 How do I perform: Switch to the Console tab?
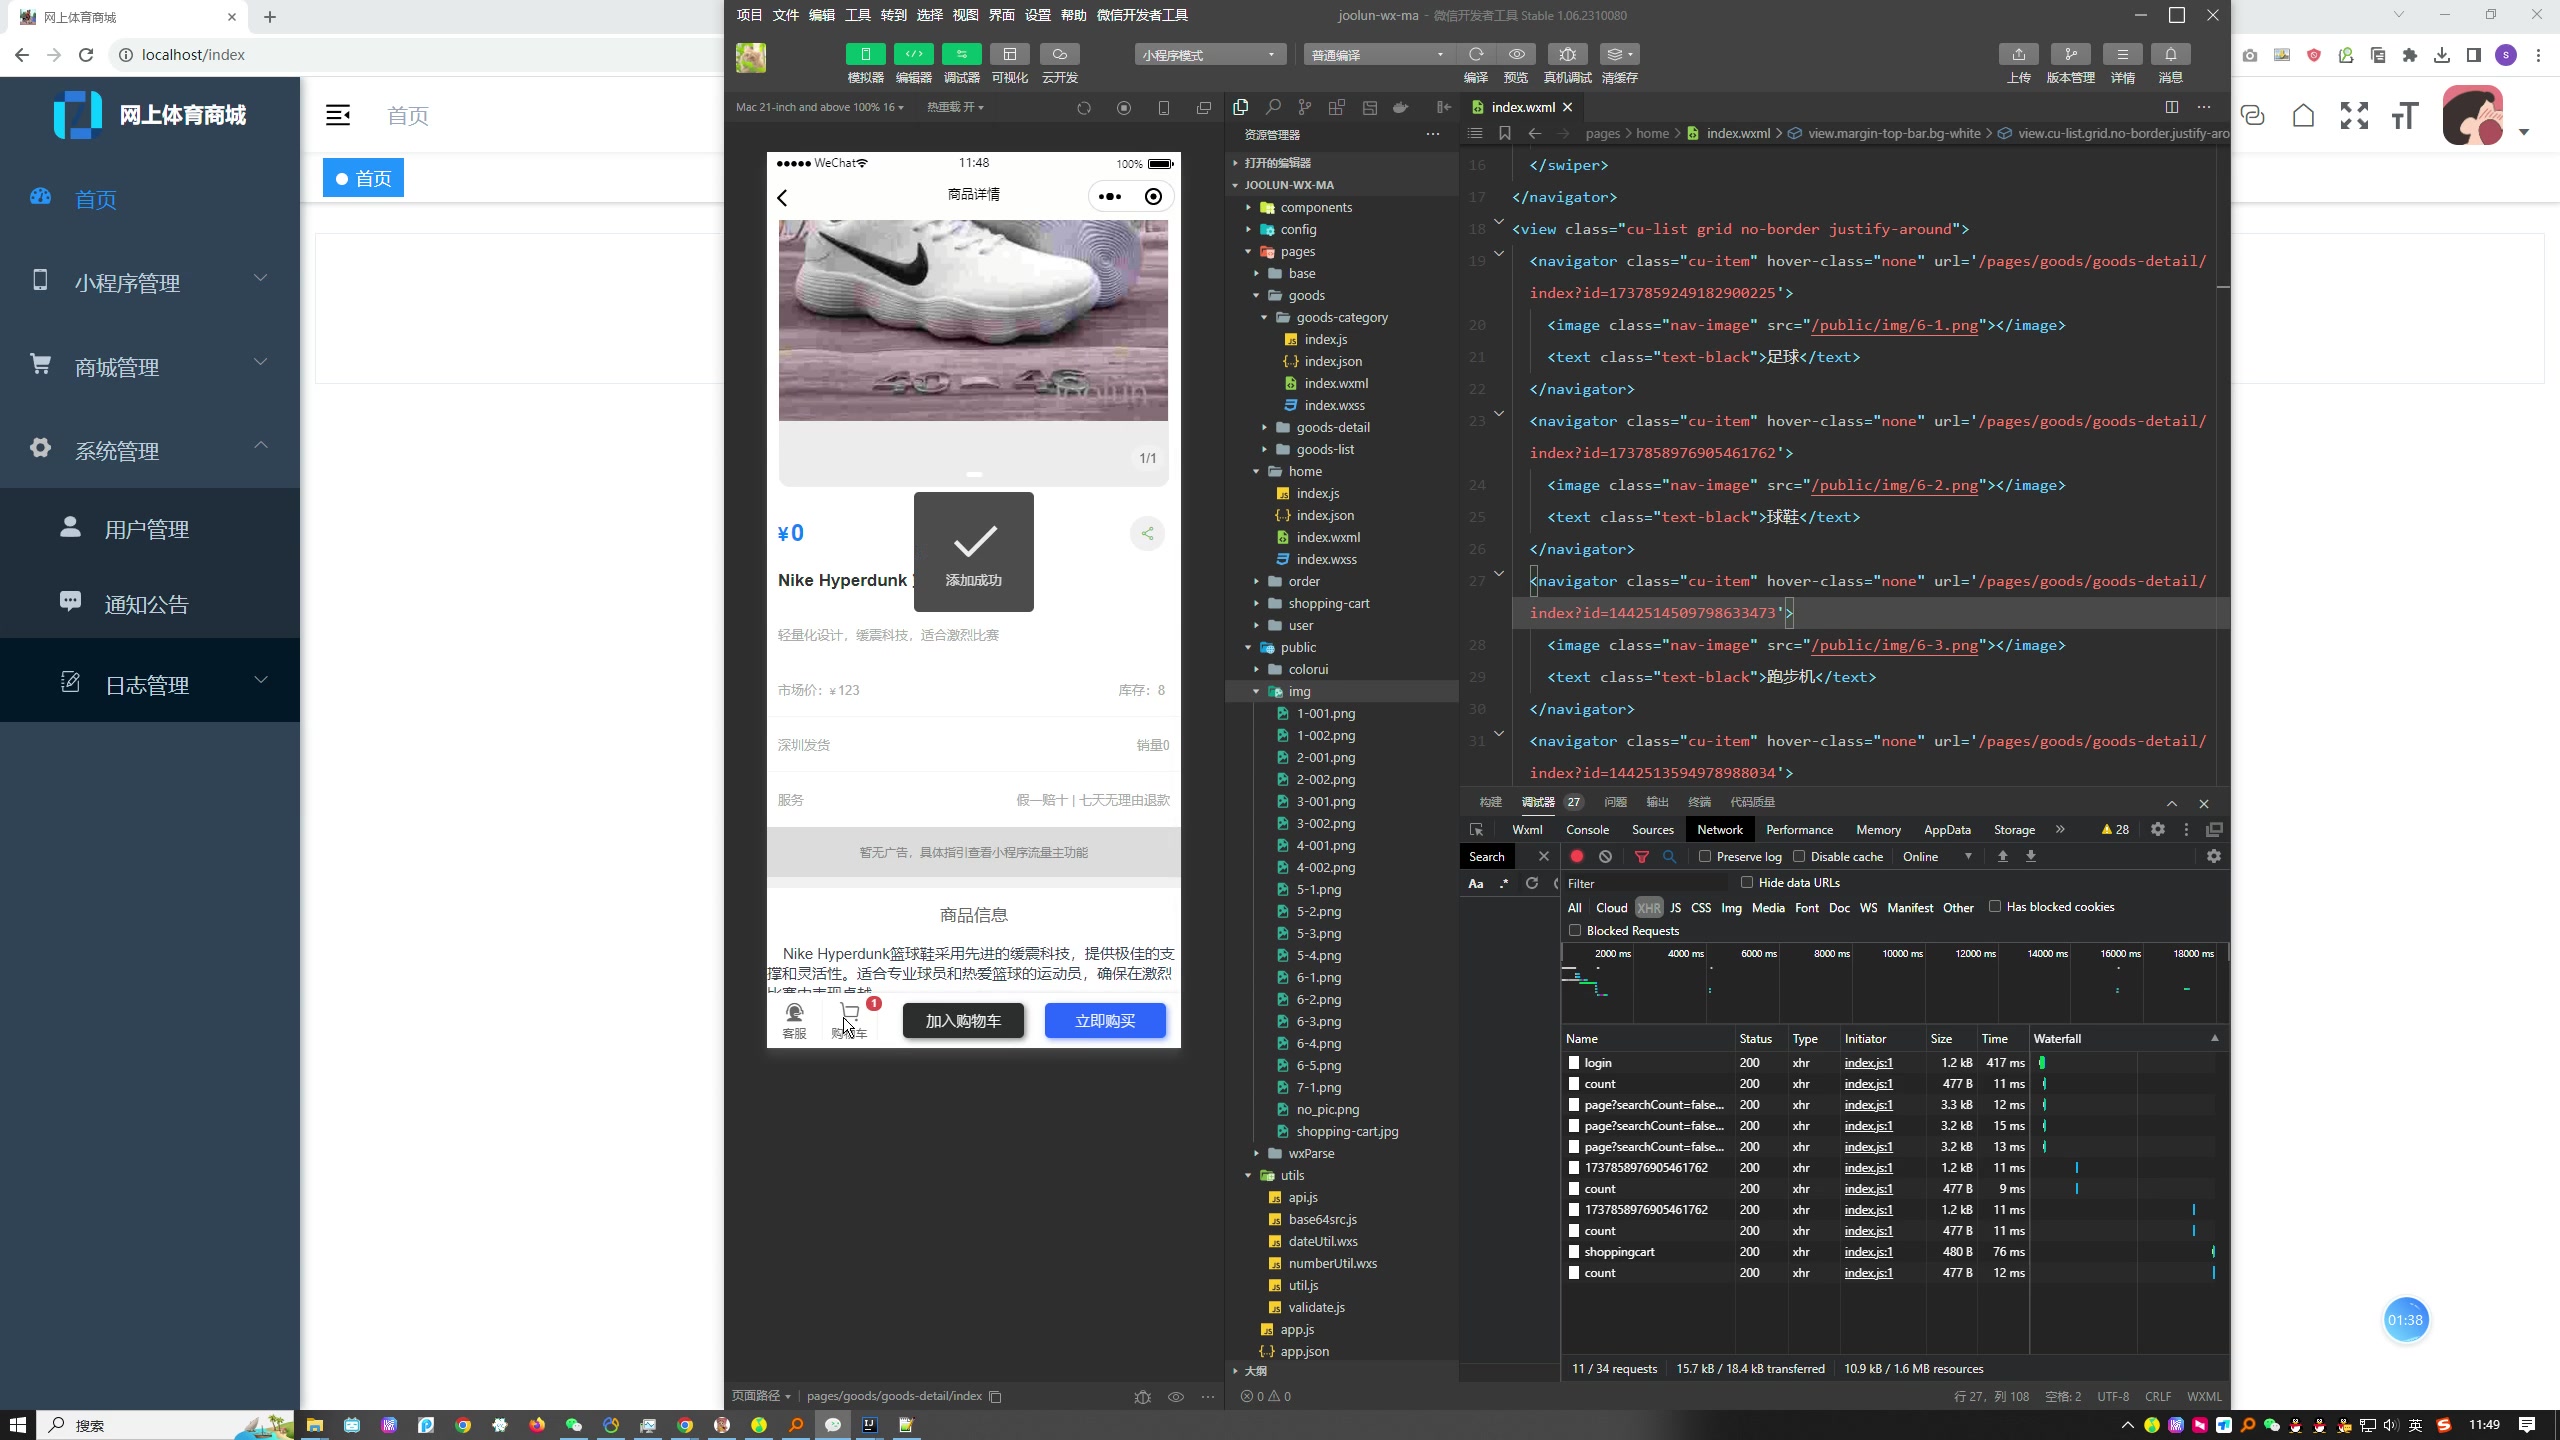(x=1587, y=829)
